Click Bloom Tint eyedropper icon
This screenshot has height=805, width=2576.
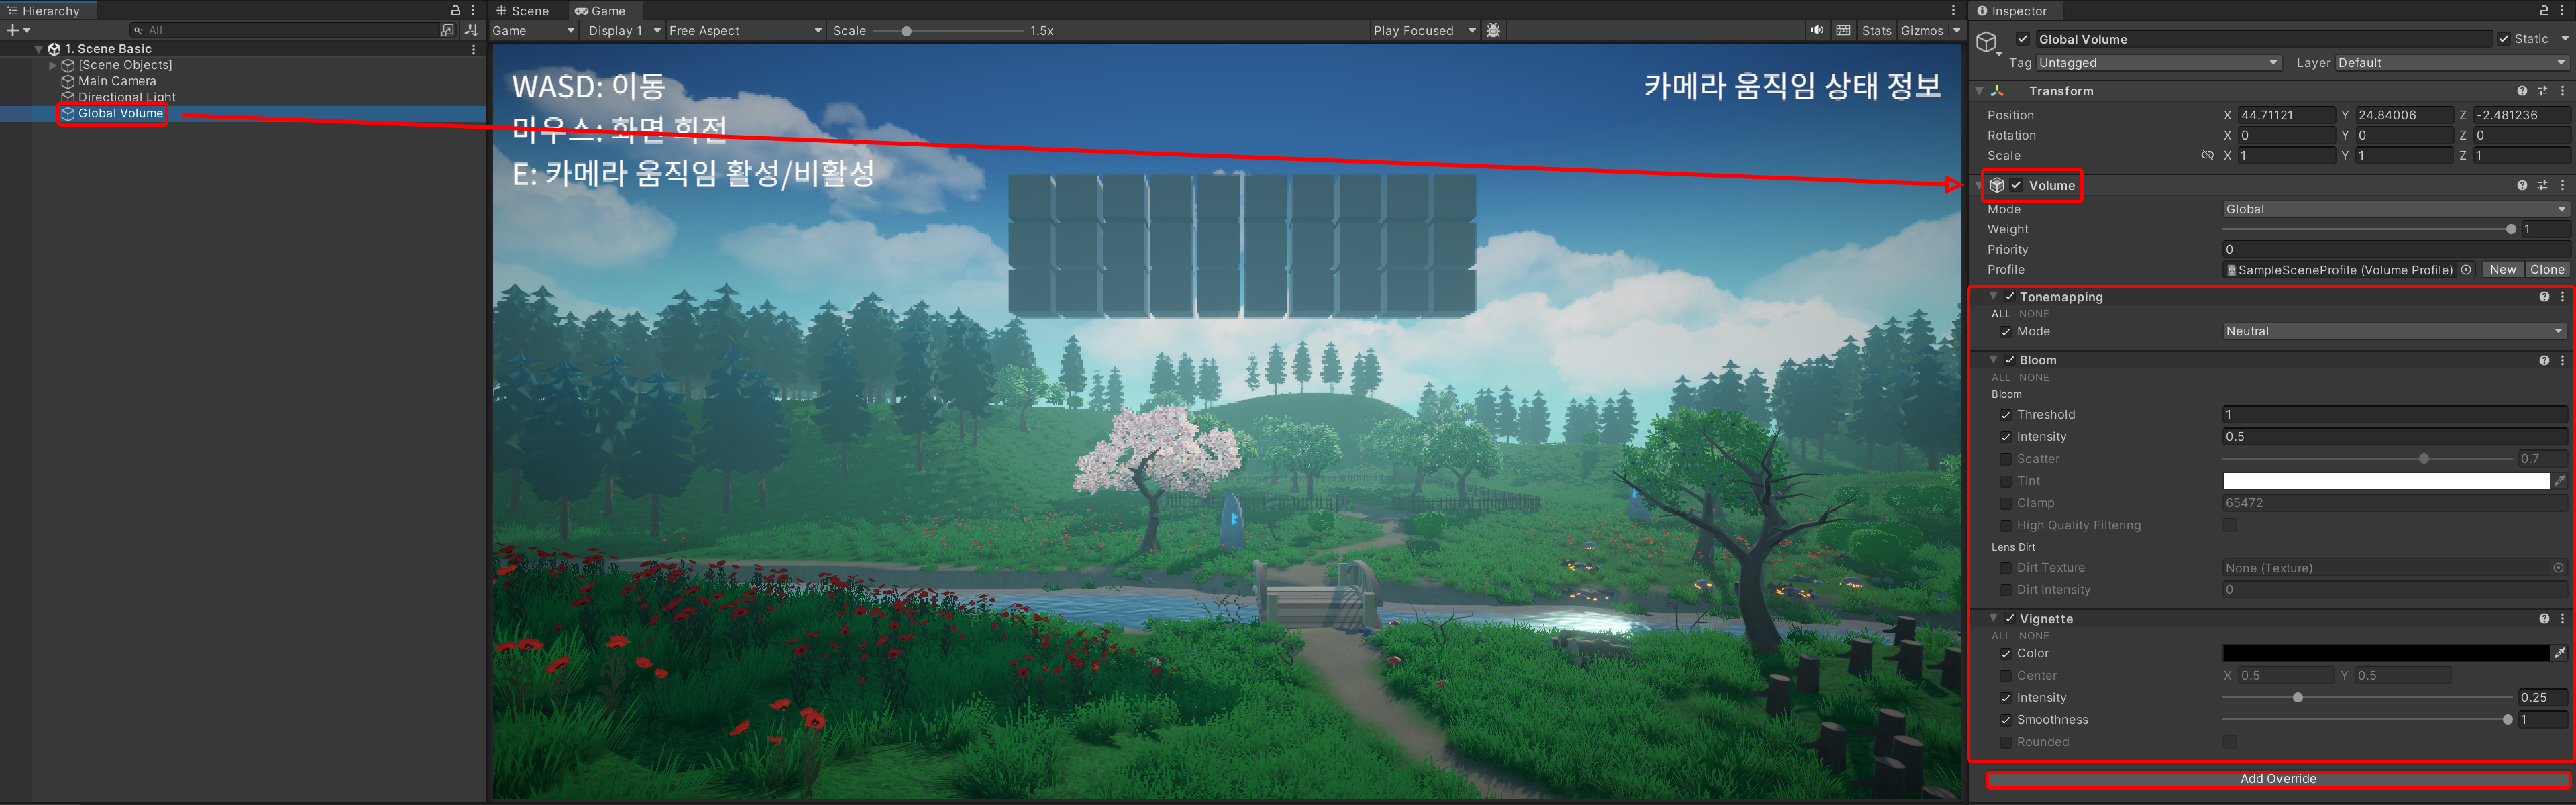point(2559,481)
